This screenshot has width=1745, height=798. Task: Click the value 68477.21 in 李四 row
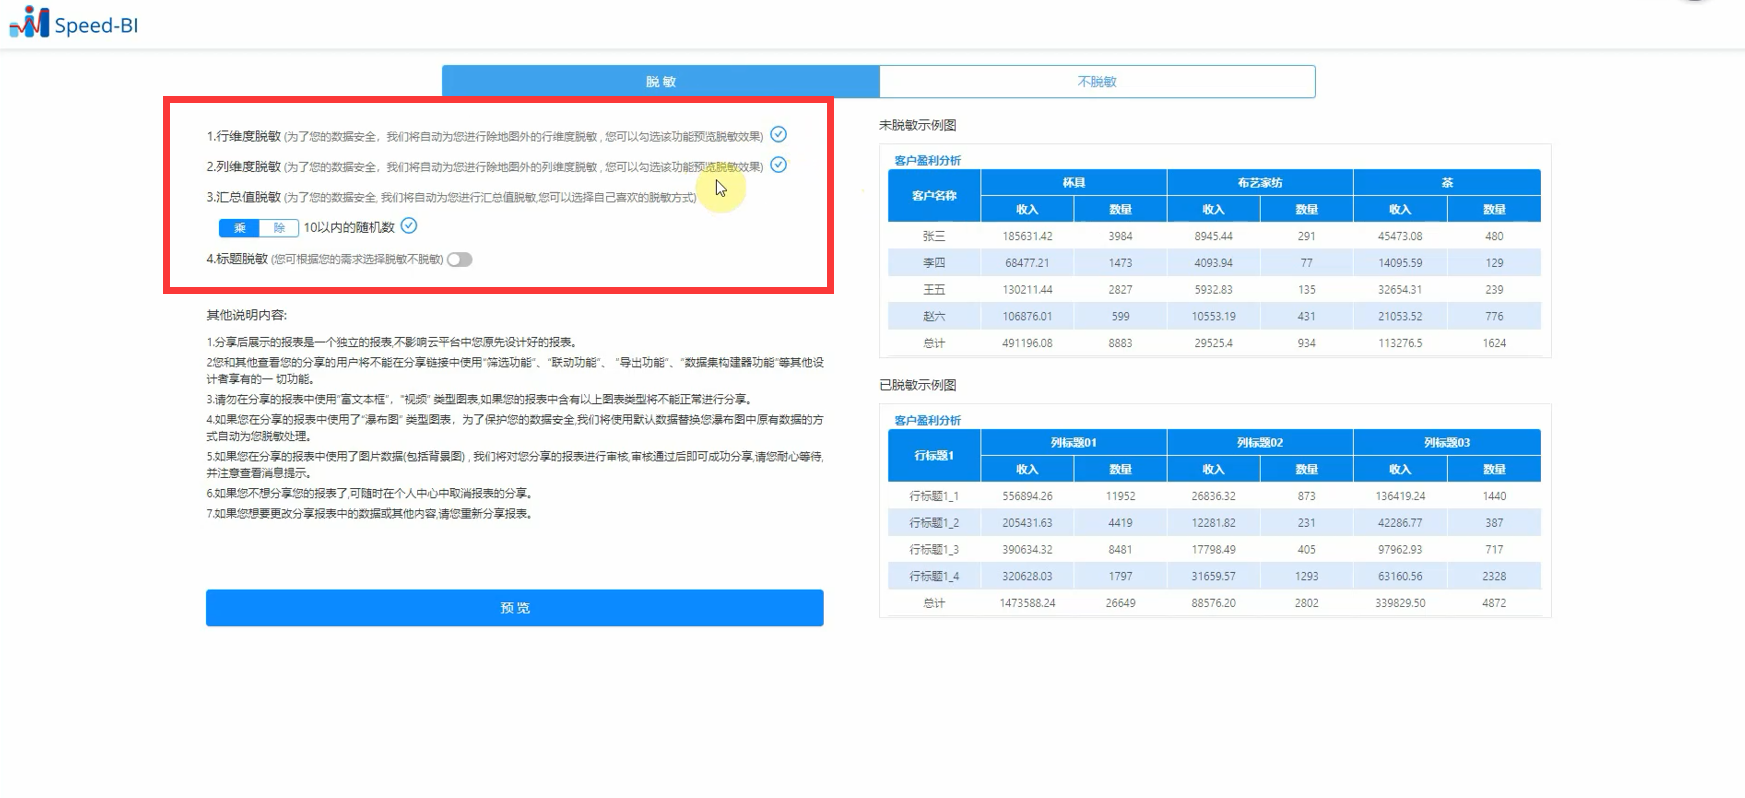1027,263
